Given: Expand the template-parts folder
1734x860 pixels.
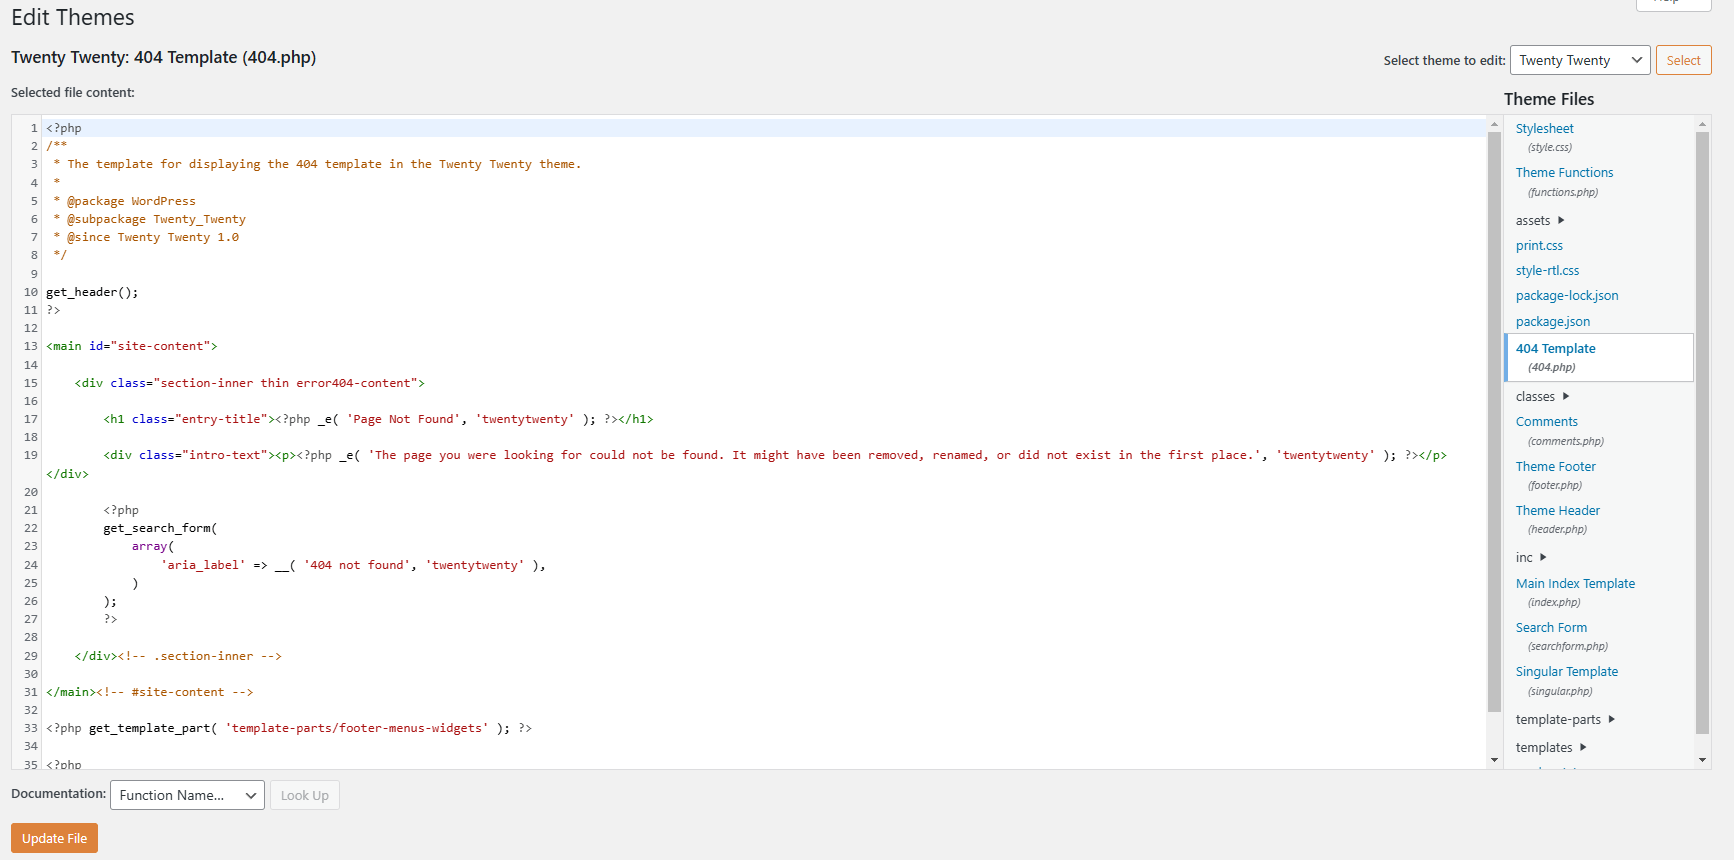Looking at the screenshot, I should tap(1565, 720).
